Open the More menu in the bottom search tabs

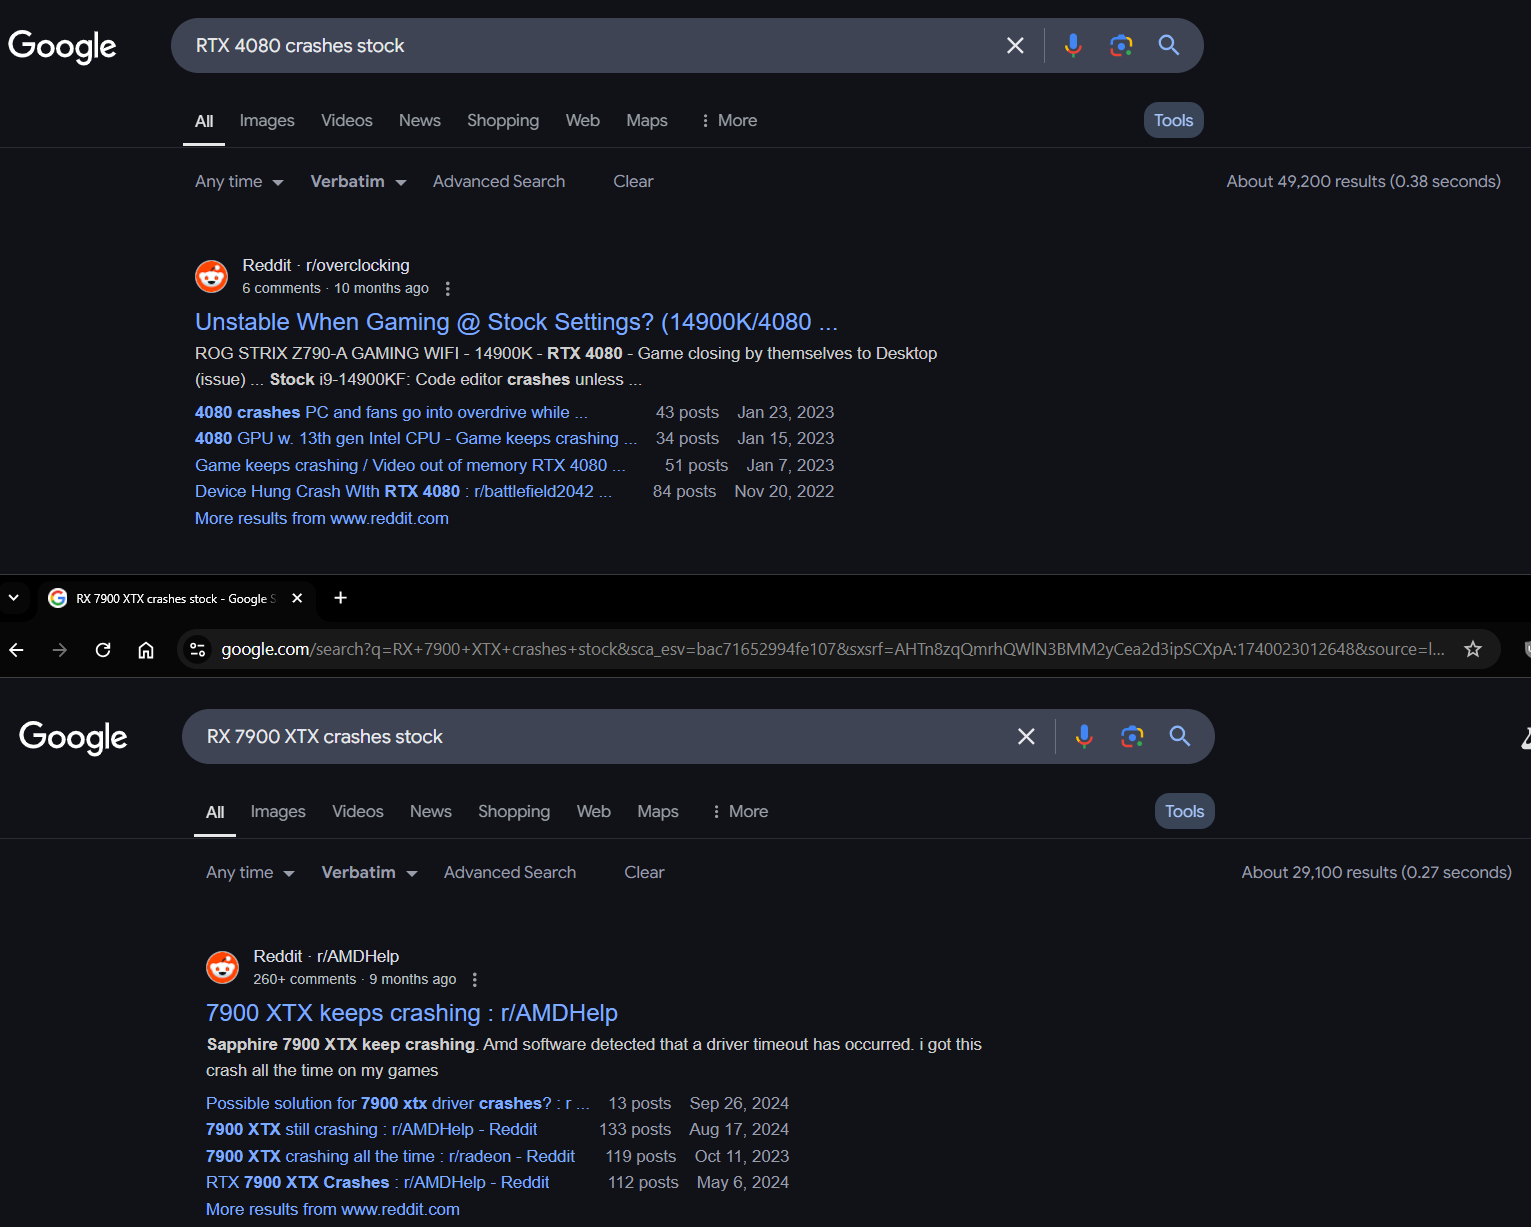pyautogui.click(x=740, y=811)
